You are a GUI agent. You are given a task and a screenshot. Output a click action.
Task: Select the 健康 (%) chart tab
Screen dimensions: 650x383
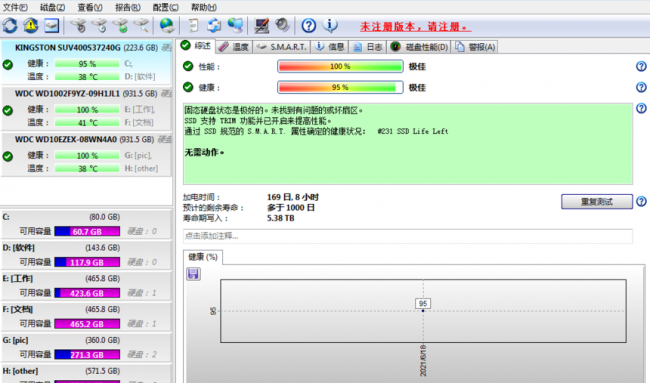pyautogui.click(x=203, y=257)
